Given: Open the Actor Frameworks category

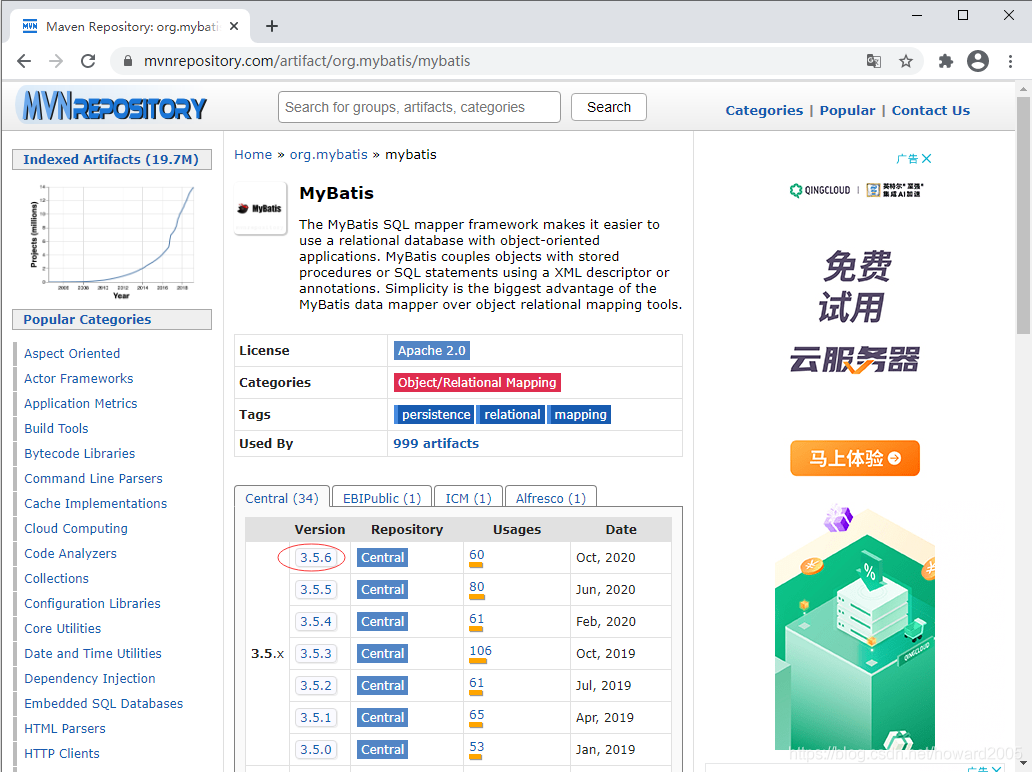Looking at the screenshot, I should tap(79, 378).
